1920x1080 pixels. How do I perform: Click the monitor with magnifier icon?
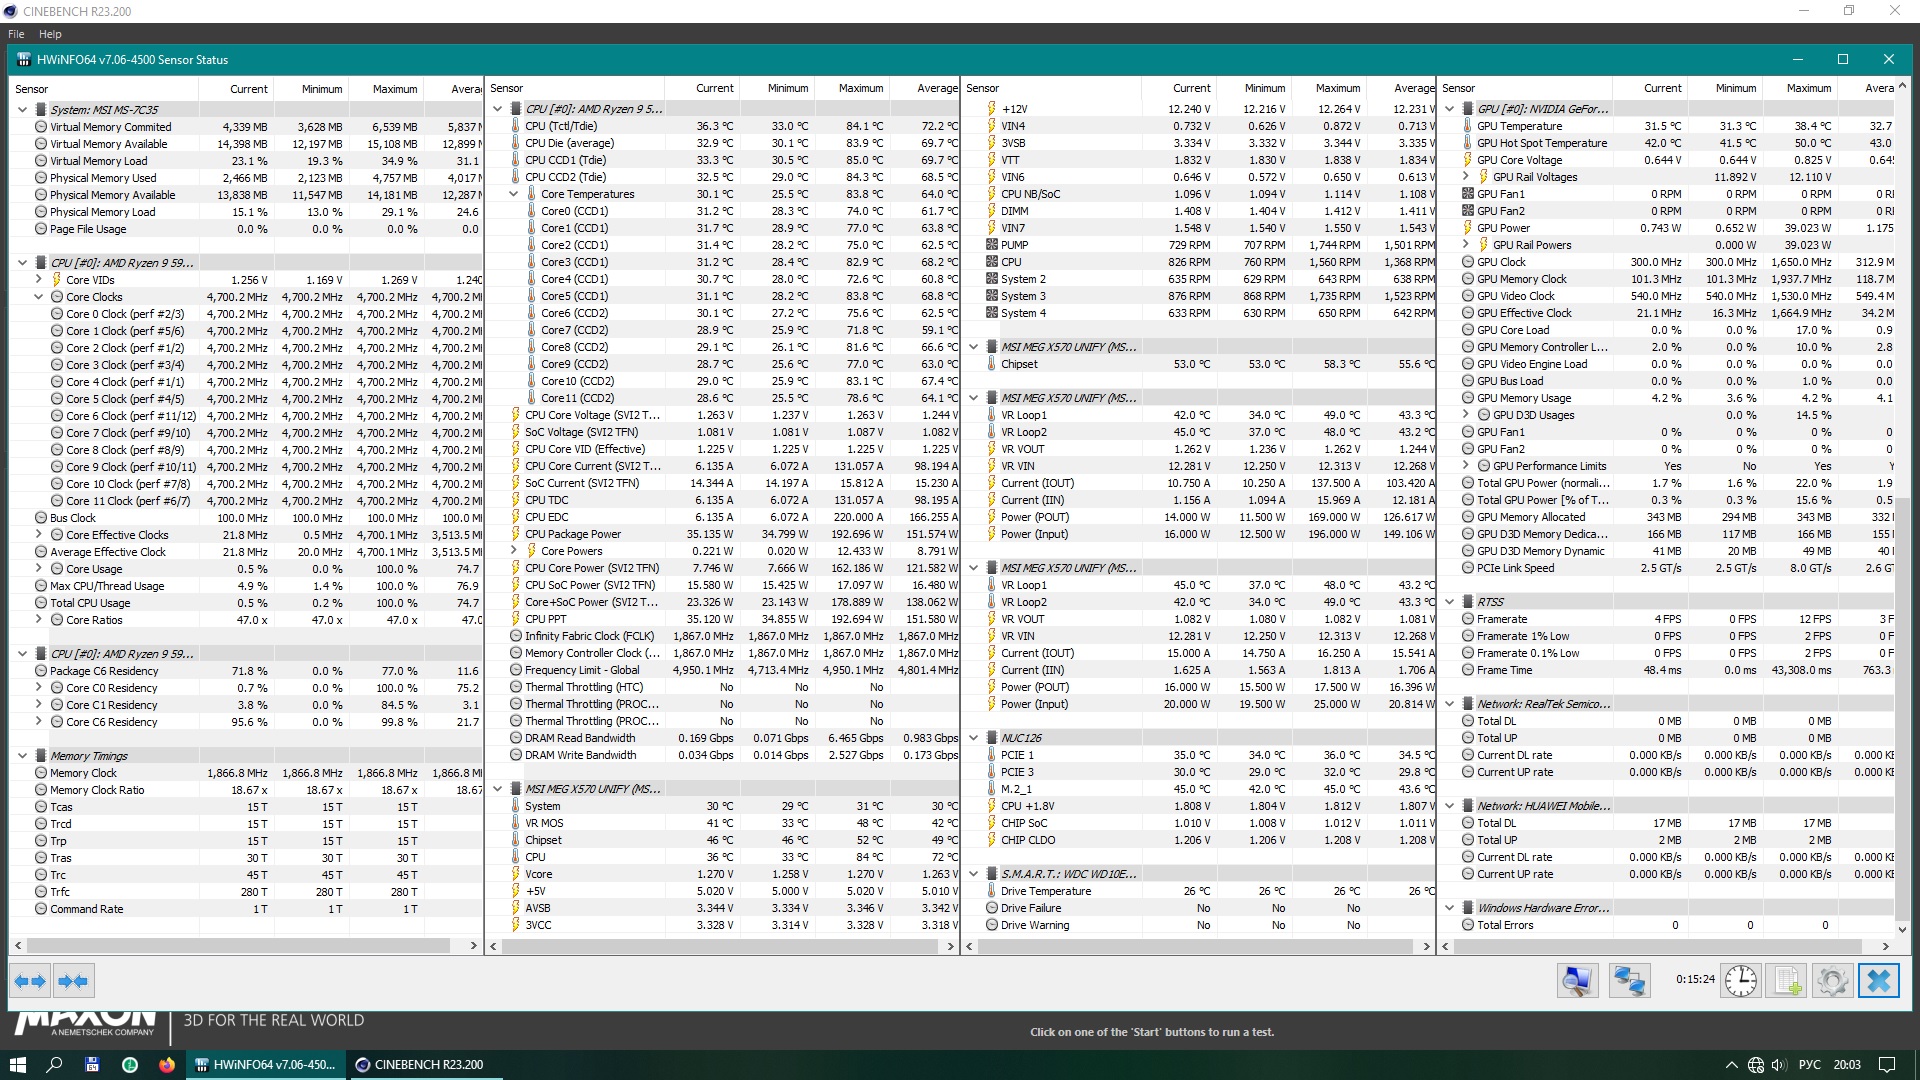click(x=1577, y=981)
